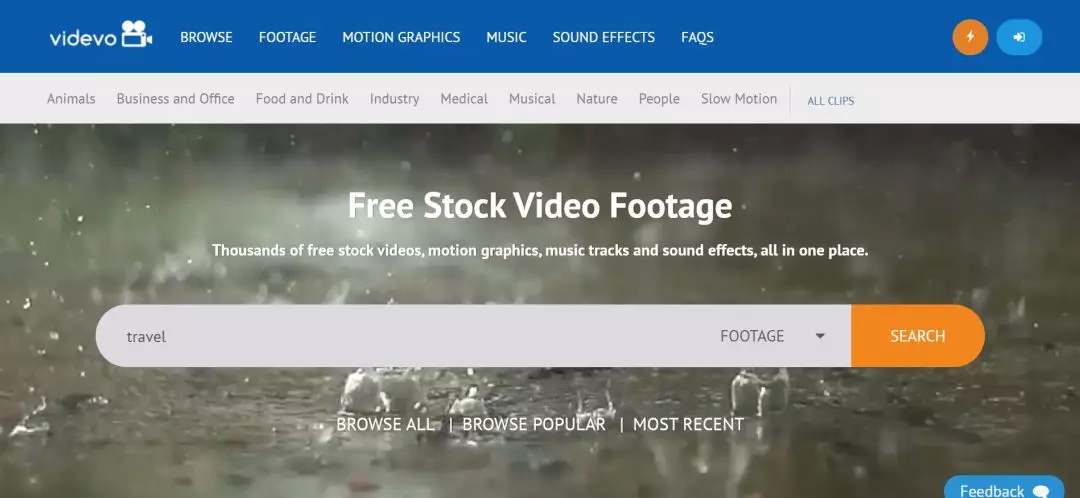Click the All Clips link

pos(830,100)
